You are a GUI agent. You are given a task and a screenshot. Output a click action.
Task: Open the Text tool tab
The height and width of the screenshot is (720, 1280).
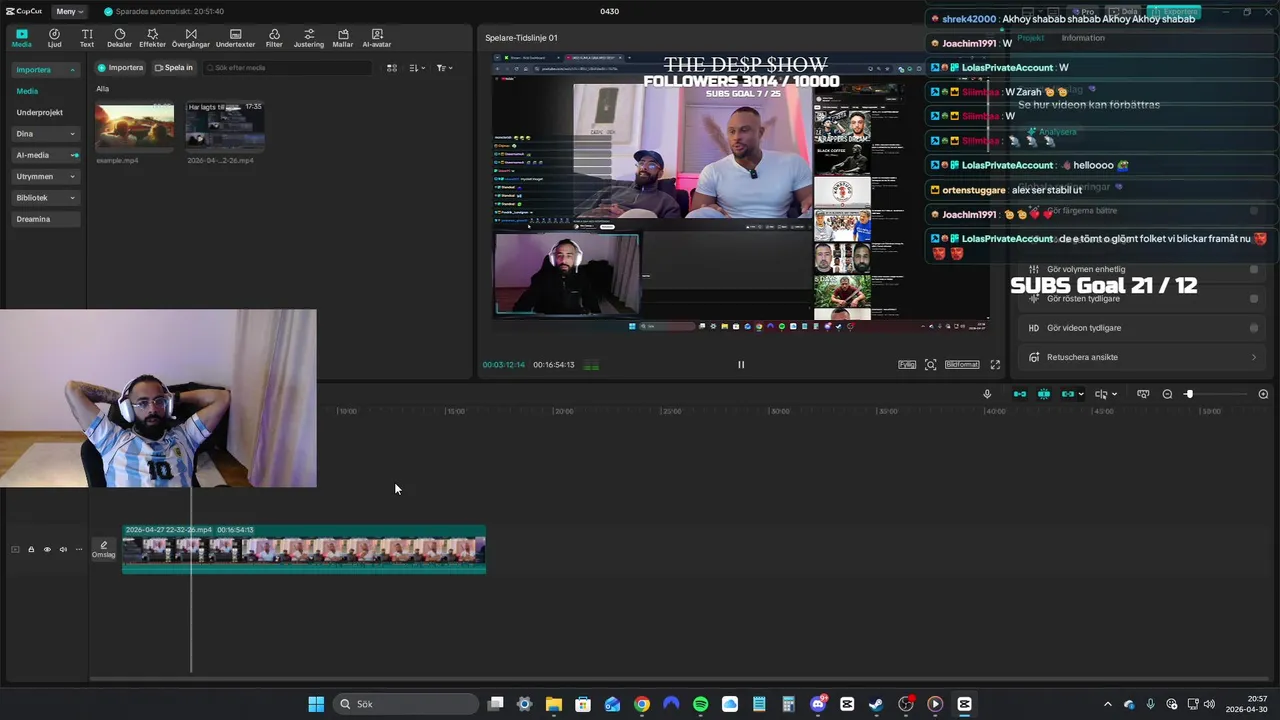(87, 38)
